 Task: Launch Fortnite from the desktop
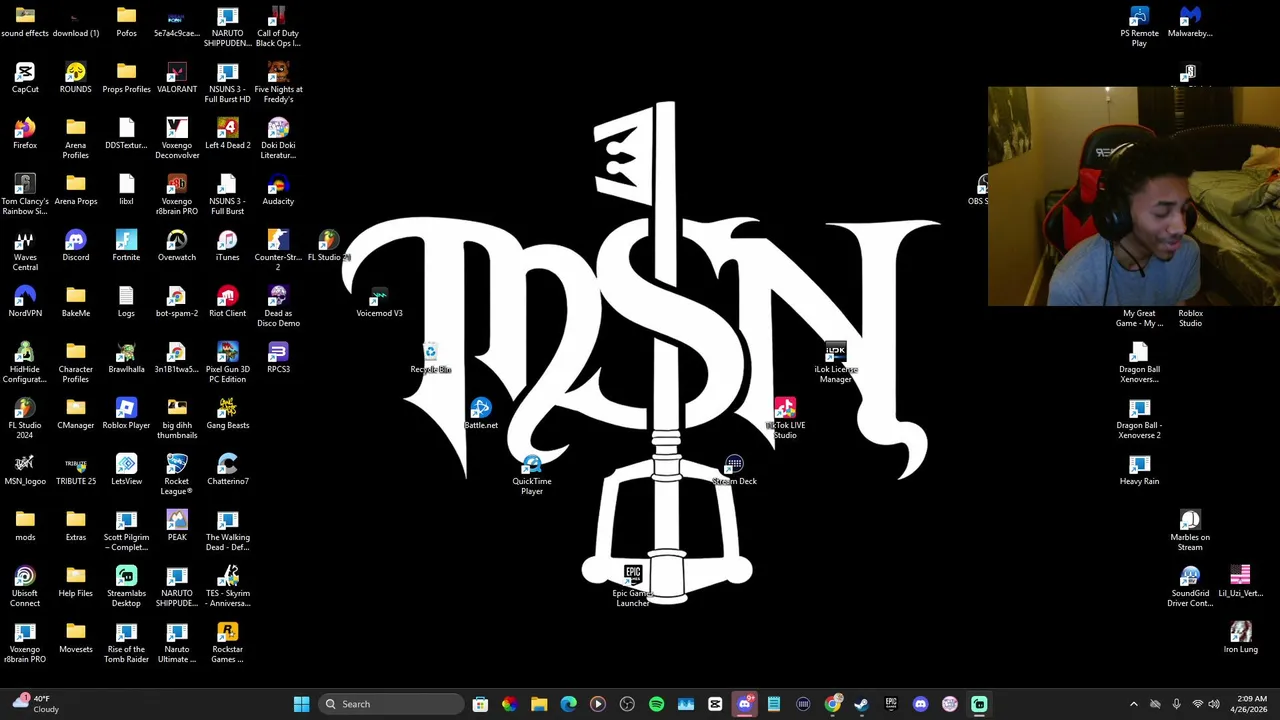point(126,246)
